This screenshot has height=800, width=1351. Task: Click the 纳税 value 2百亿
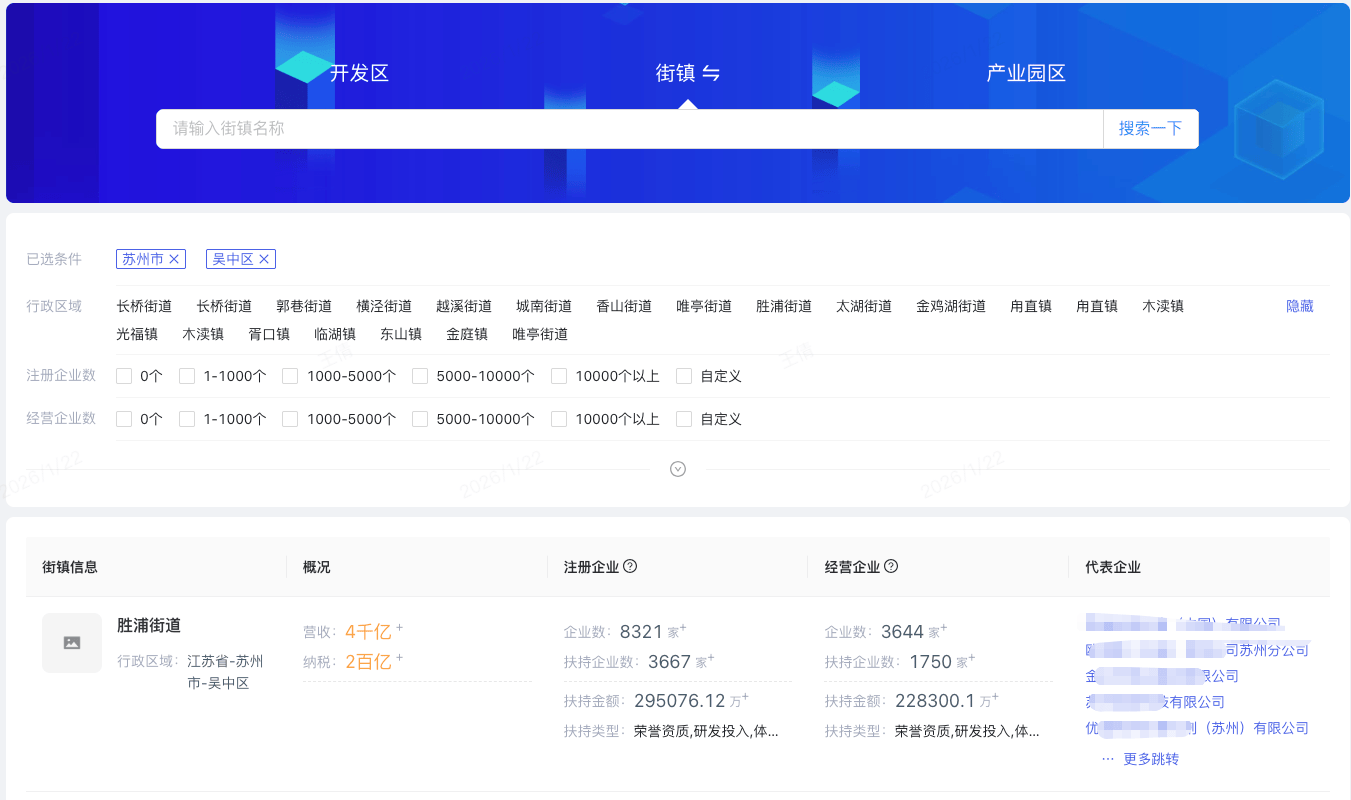click(368, 661)
